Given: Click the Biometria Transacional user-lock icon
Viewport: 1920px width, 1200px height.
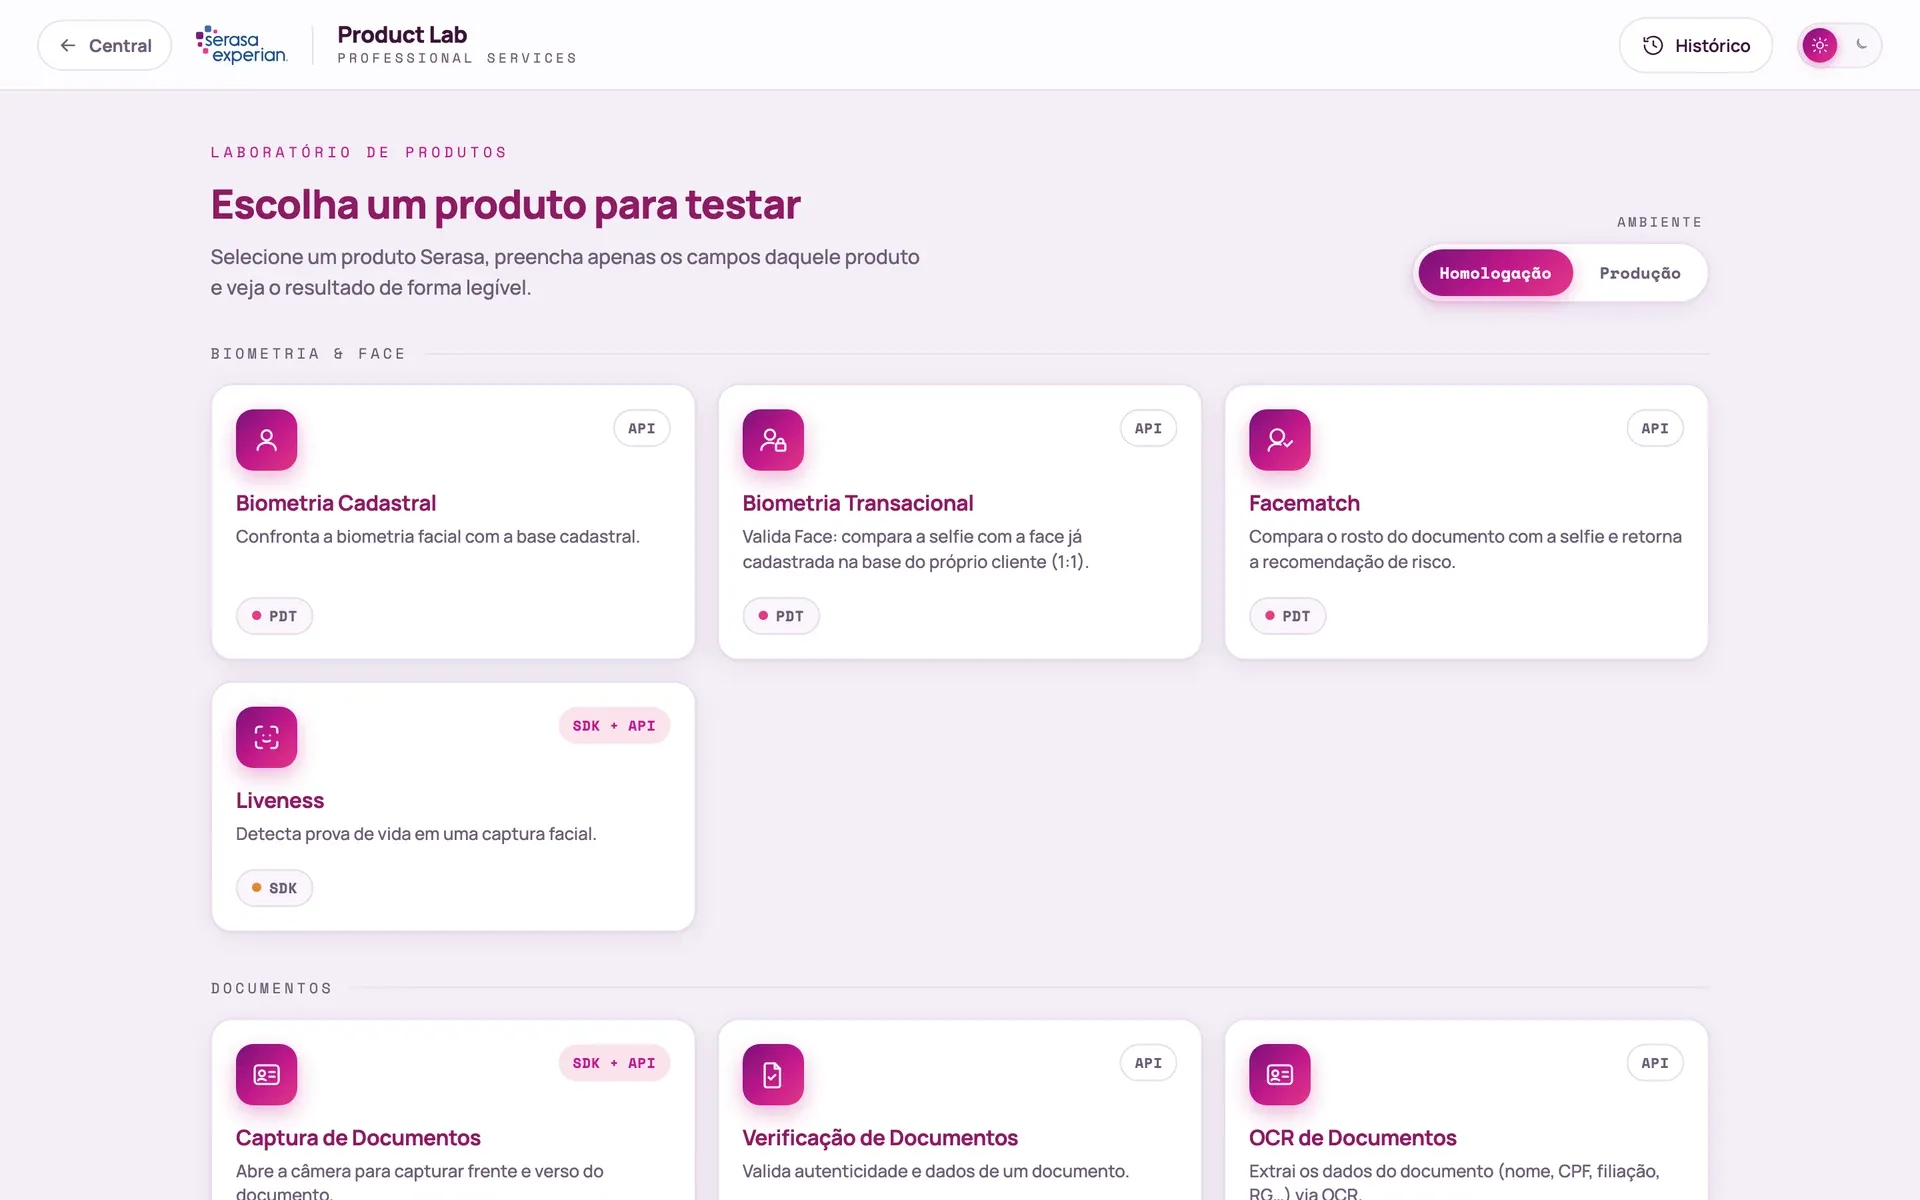Looking at the screenshot, I should pos(773,440).
